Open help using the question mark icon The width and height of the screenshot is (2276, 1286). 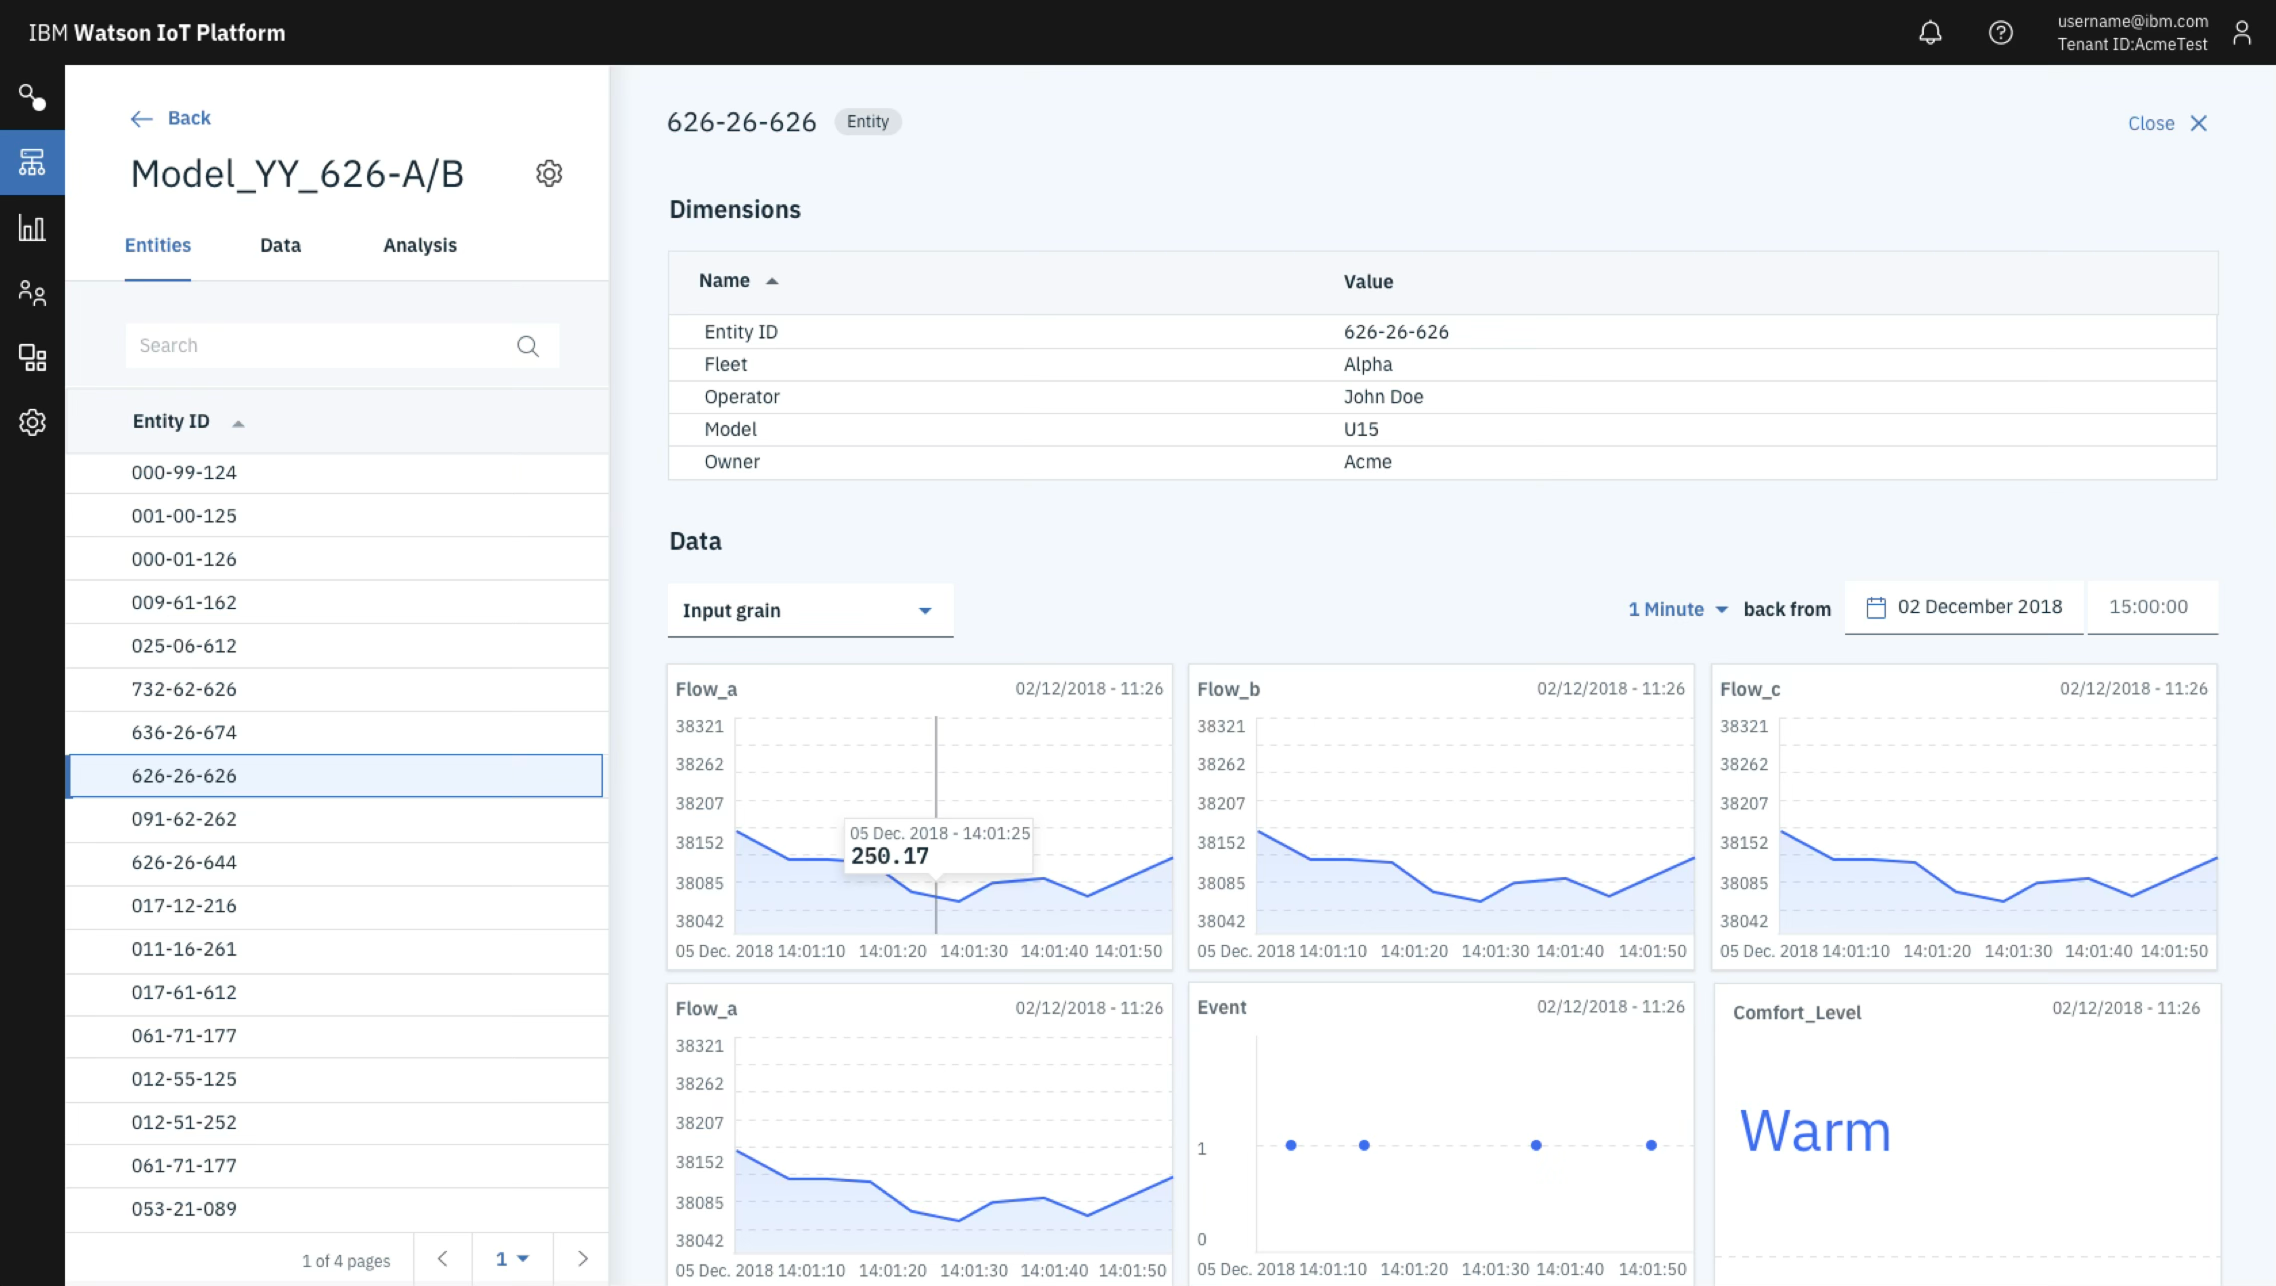point(2001,32)
